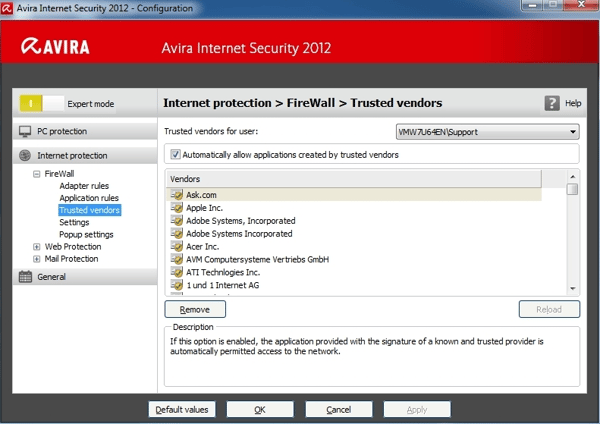Select ATI Technologies Inc. in the vendor list
This screenshot has height=424, width=600.
223,272
